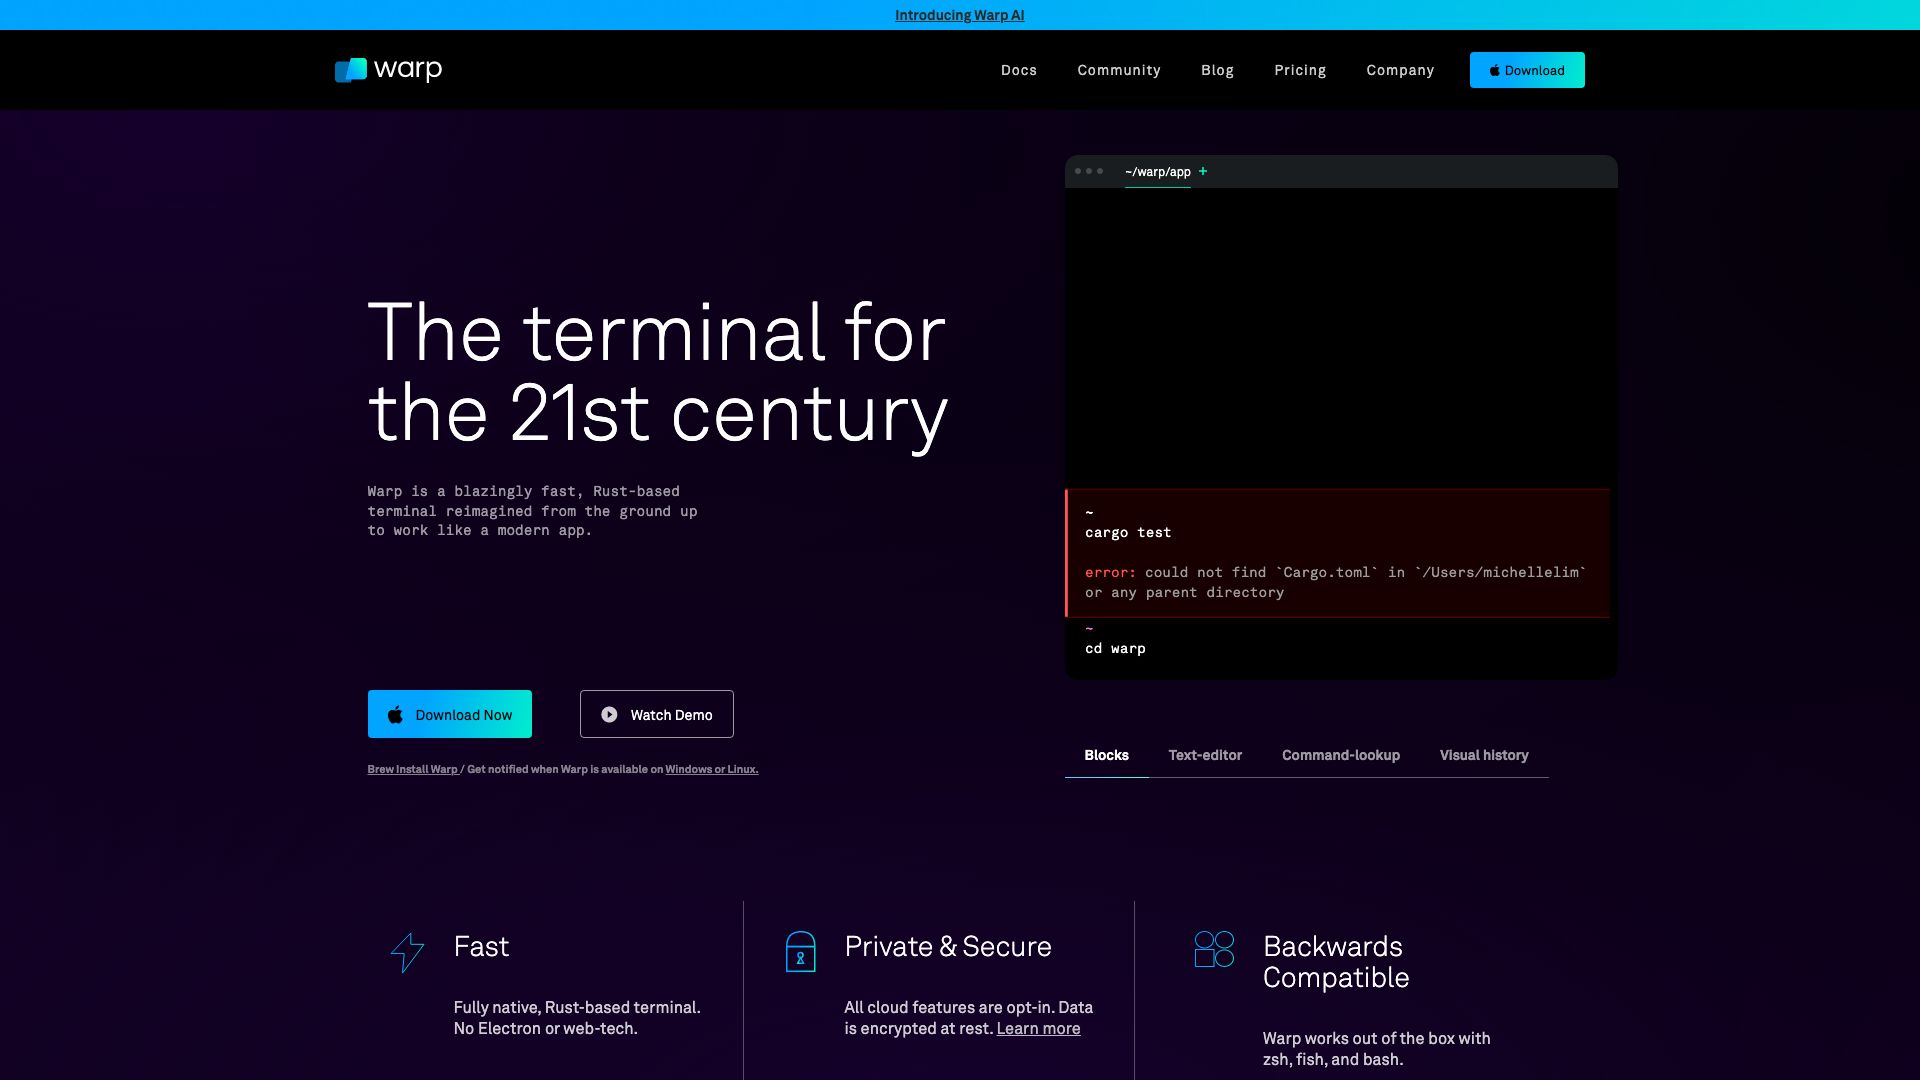
Task: Click the plus new-tab icon in terminal
Action: pyautogui.click(x=1202, y=171)
